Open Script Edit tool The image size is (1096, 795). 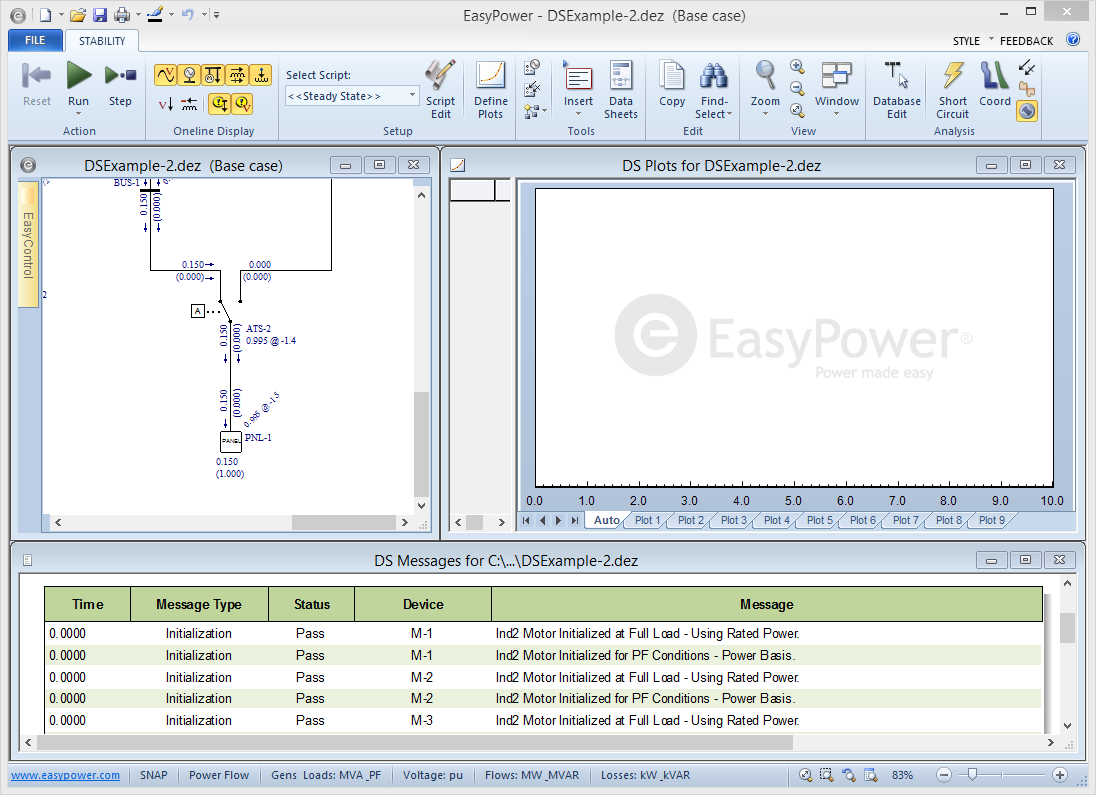pos(440,89)
